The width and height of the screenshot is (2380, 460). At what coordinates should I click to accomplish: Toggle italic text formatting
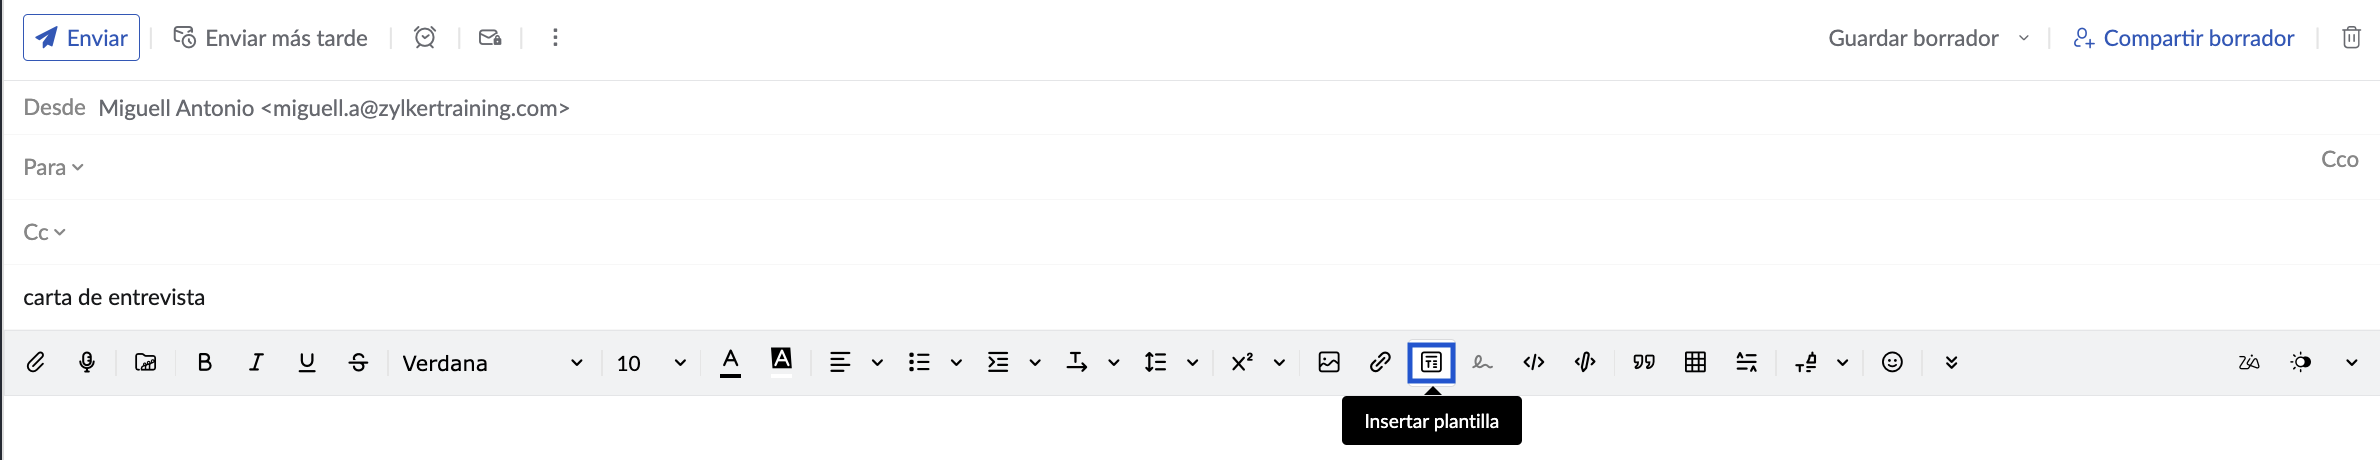click(x=256, y=363)
